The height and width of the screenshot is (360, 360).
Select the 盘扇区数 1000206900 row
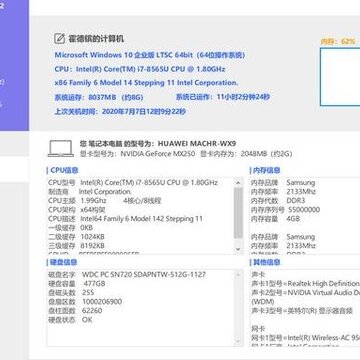(x=85, y=302)
